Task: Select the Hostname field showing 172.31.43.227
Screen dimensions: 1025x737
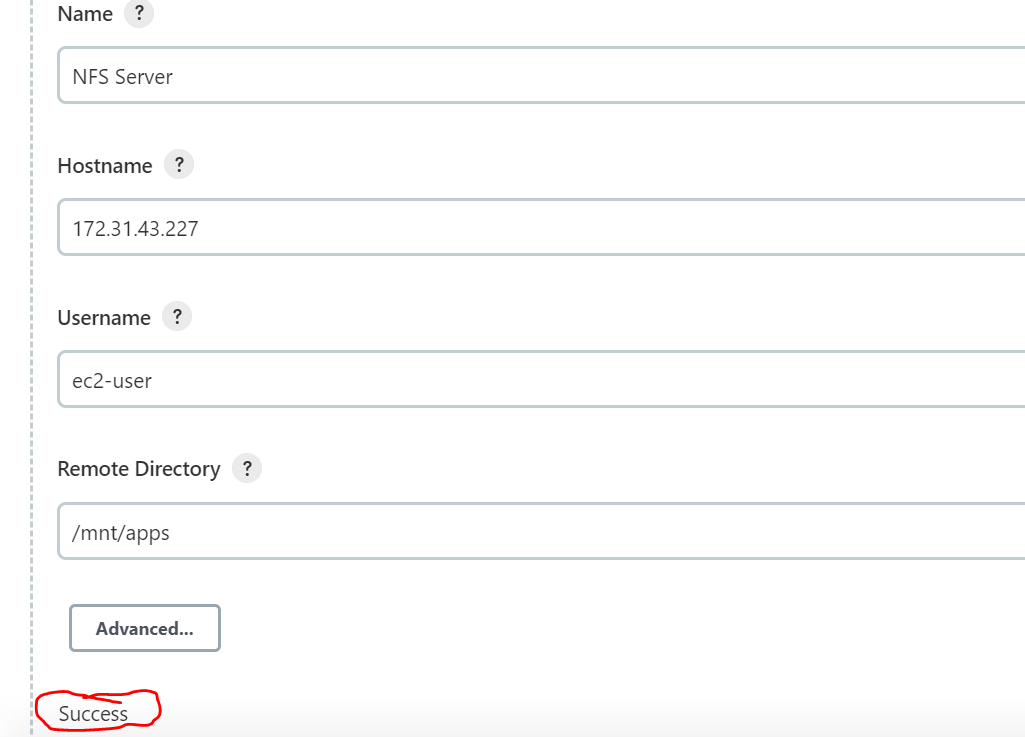Action: click(x=400, y=228)
